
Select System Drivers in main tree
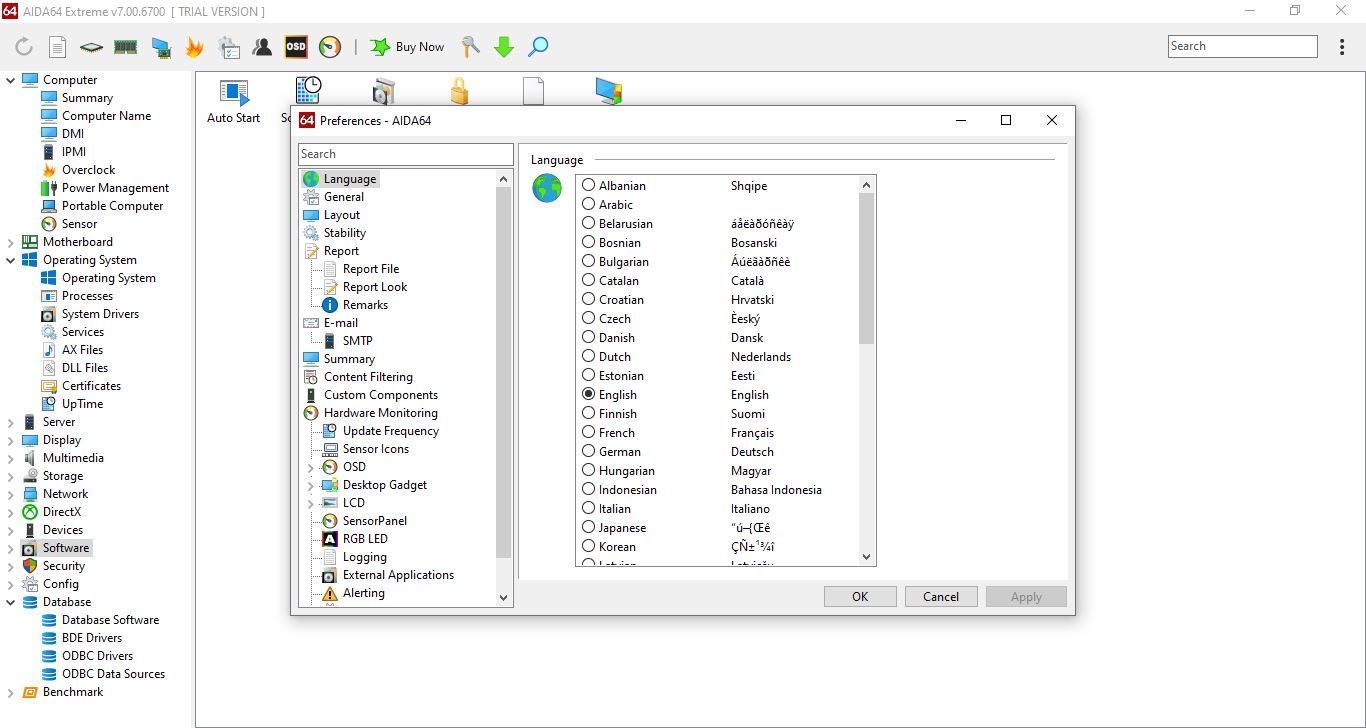(100, 314)
